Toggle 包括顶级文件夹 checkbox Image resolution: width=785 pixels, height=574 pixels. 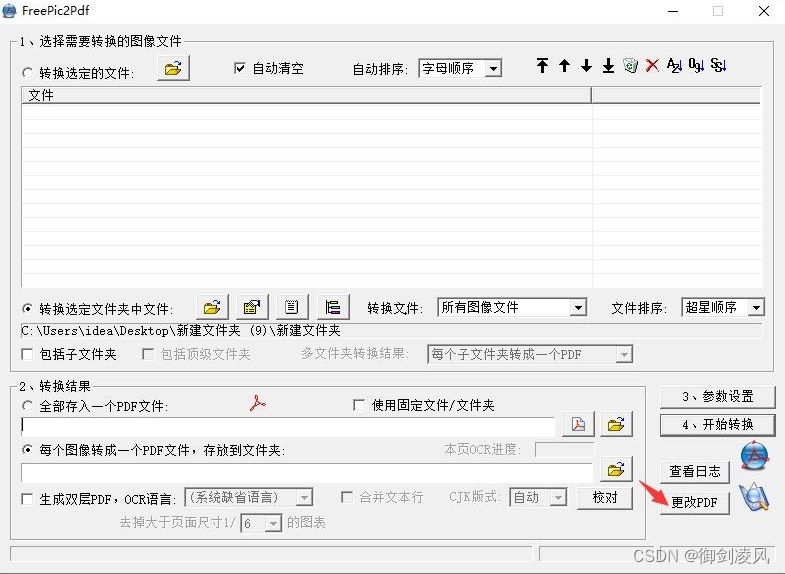click(x=148, y=354)
